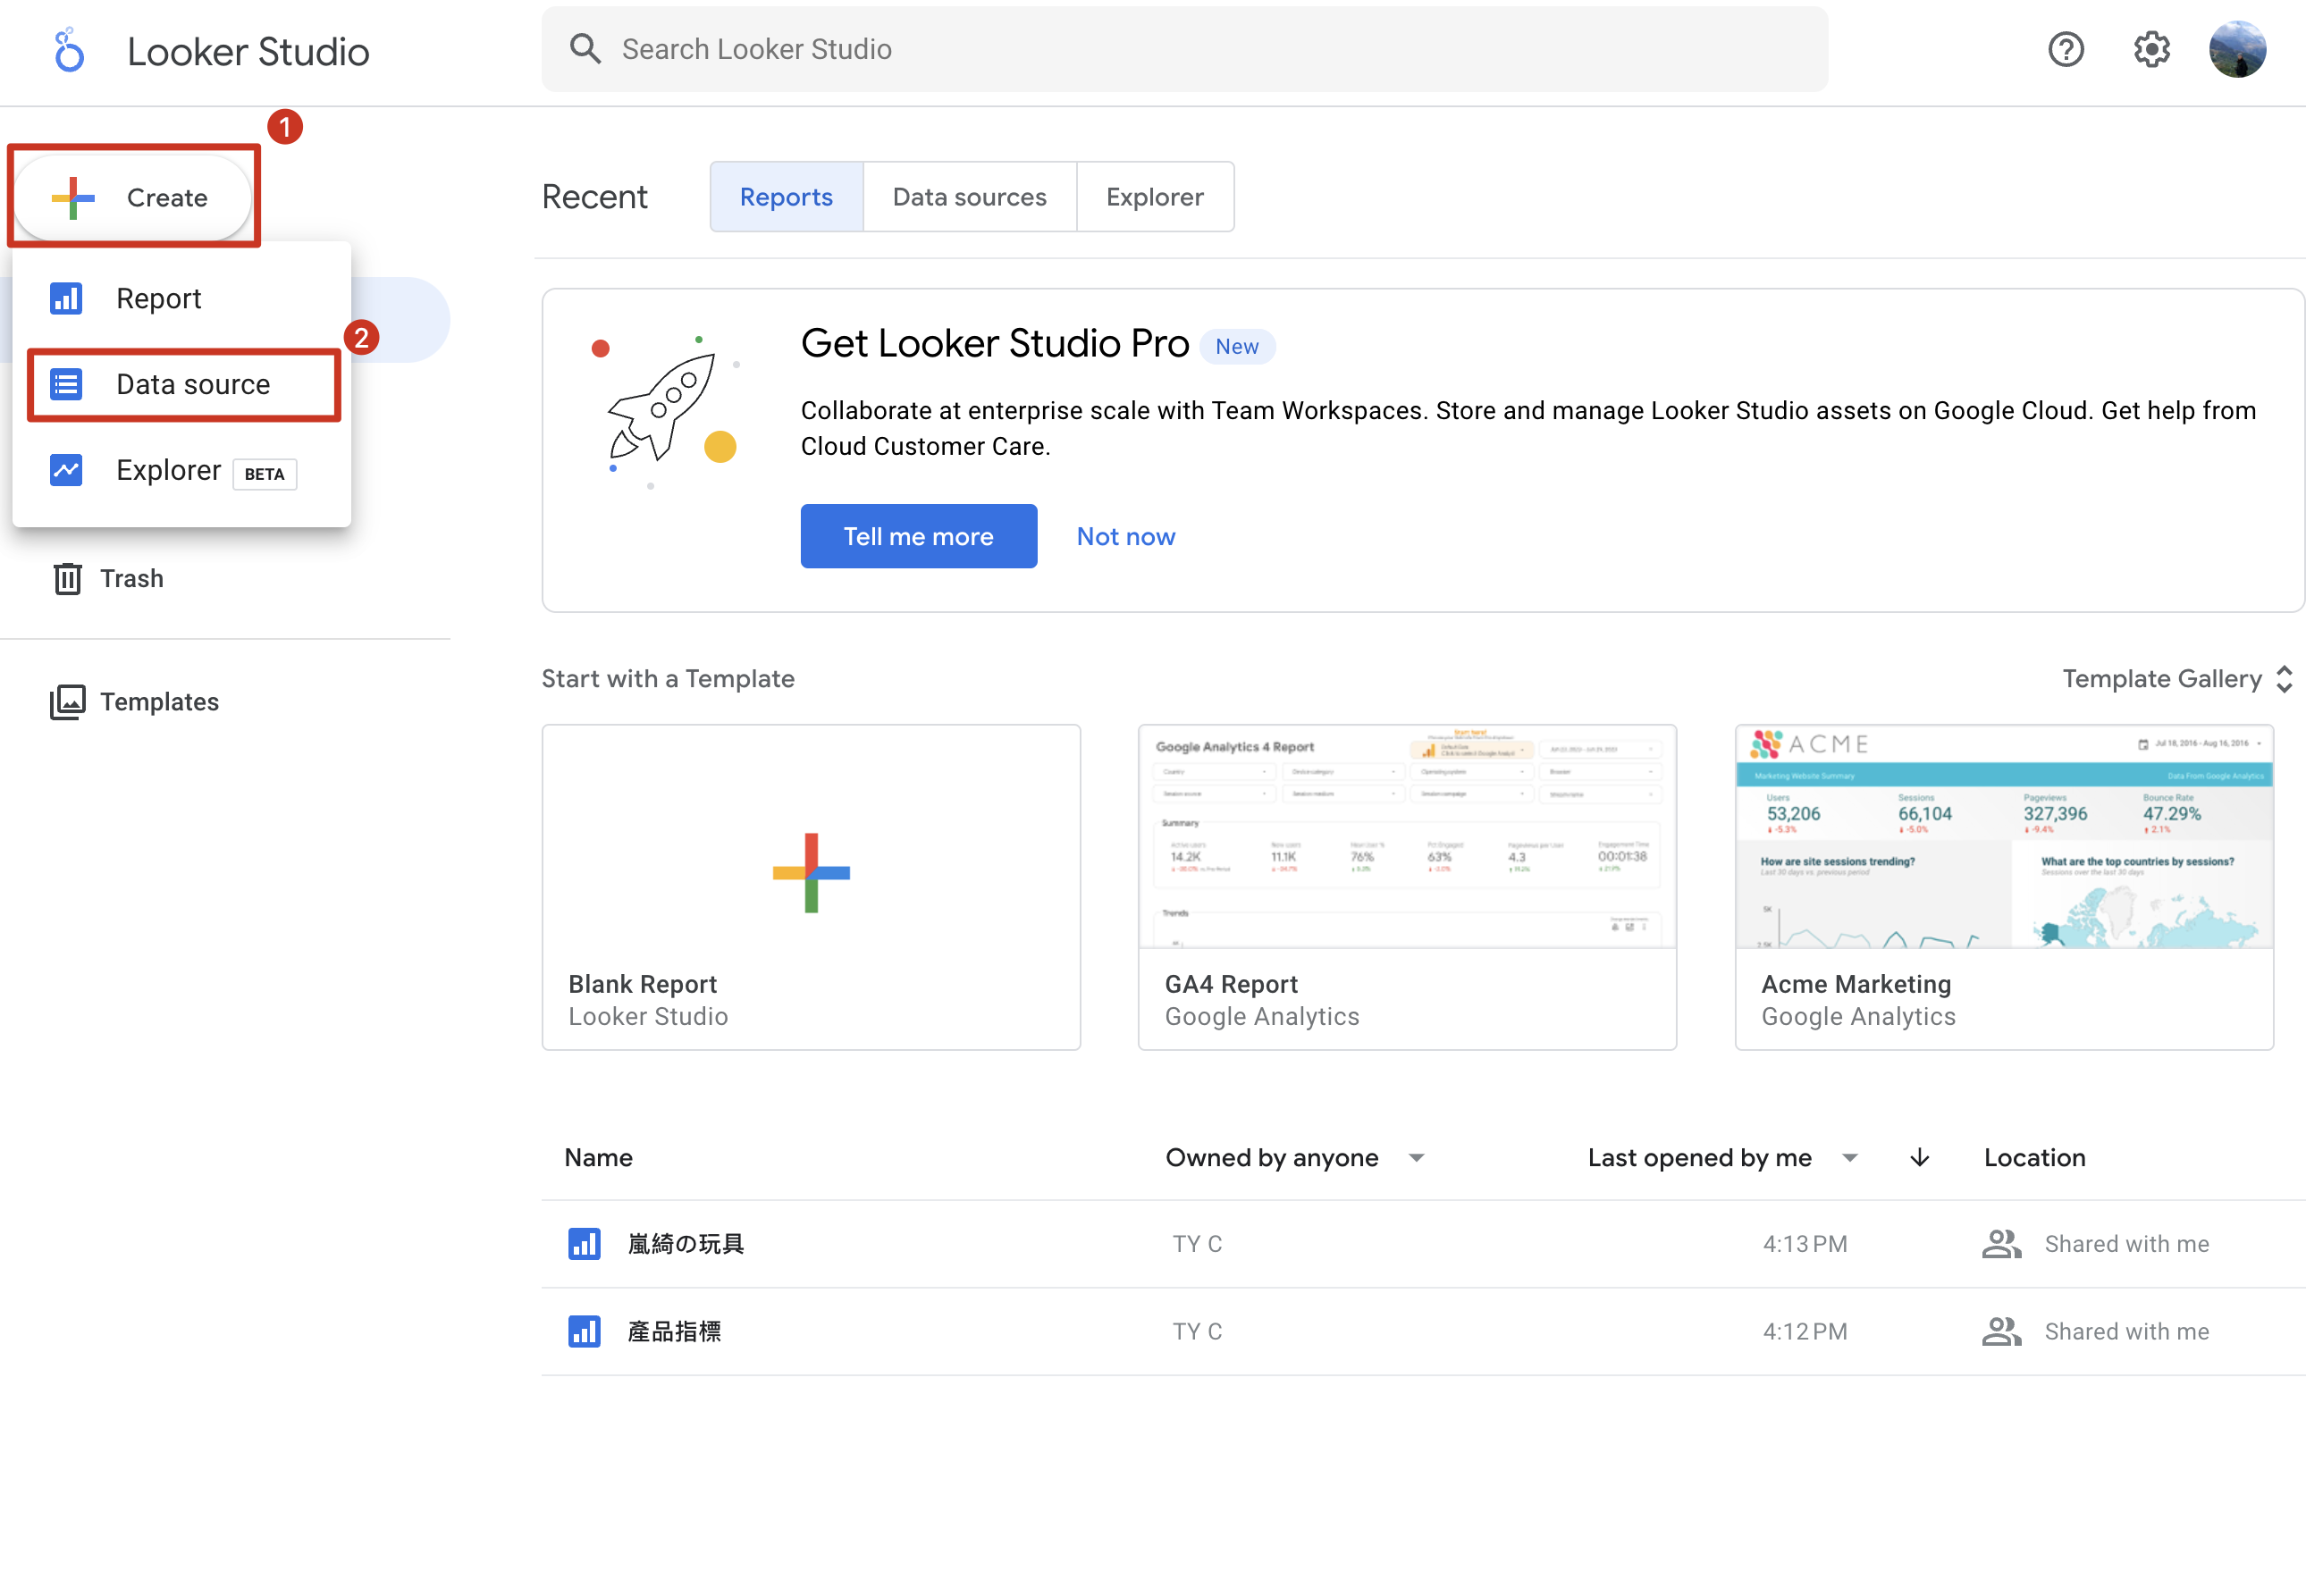Click the Location column header

[x=2034, y=1158]
